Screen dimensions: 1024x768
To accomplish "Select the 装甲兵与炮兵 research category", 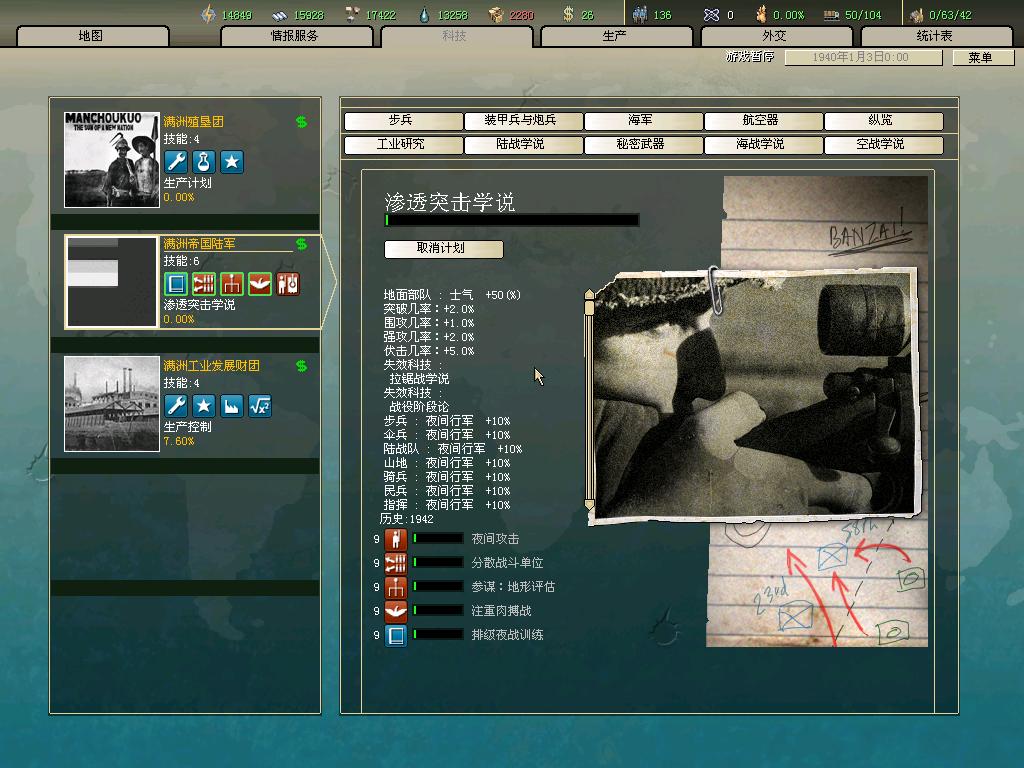I will [x=523, y=121].
